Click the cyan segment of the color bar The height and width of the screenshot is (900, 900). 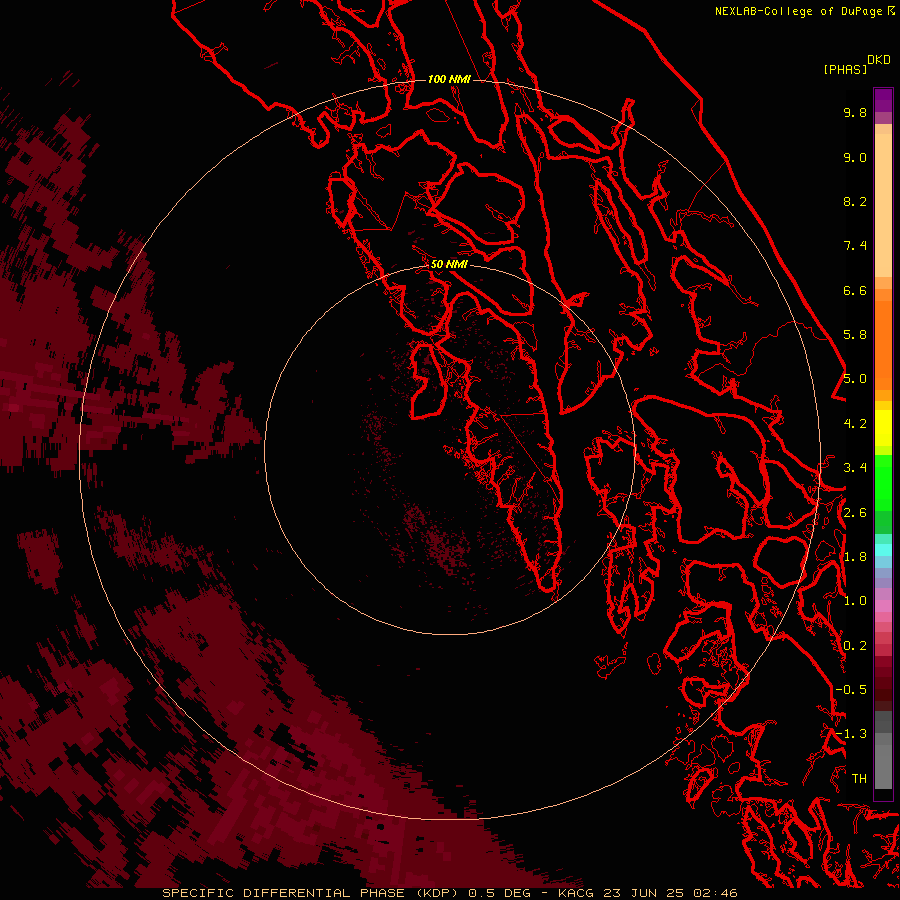[x=883, y=550]
